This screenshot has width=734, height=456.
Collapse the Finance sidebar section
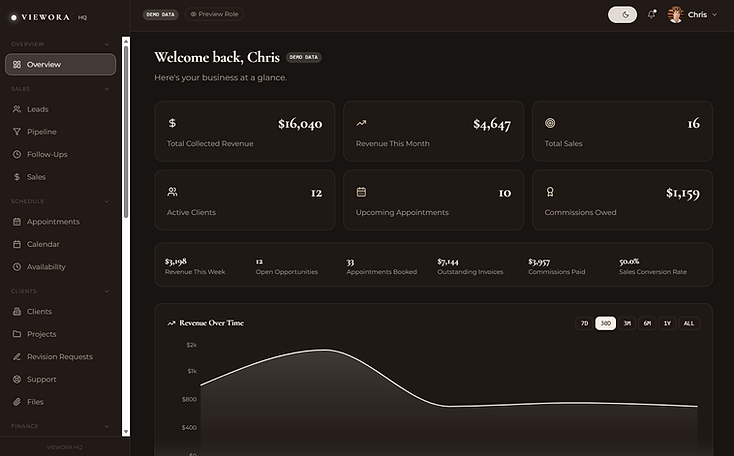[x=107, y=426]
